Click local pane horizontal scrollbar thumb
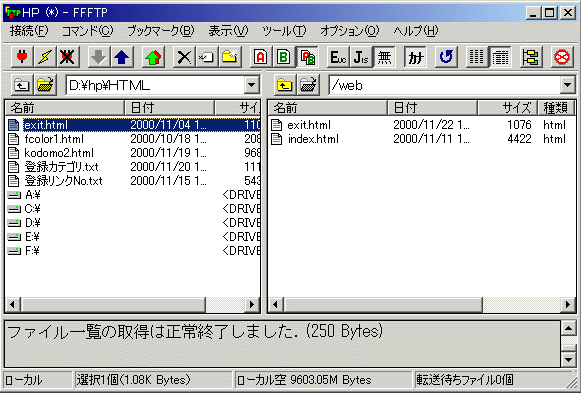Viewport: 581px width, 393px height. [113, 304]
